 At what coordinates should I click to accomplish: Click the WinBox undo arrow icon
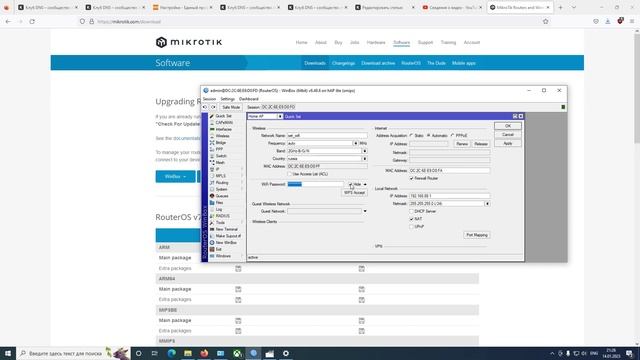tap(205, 107)
